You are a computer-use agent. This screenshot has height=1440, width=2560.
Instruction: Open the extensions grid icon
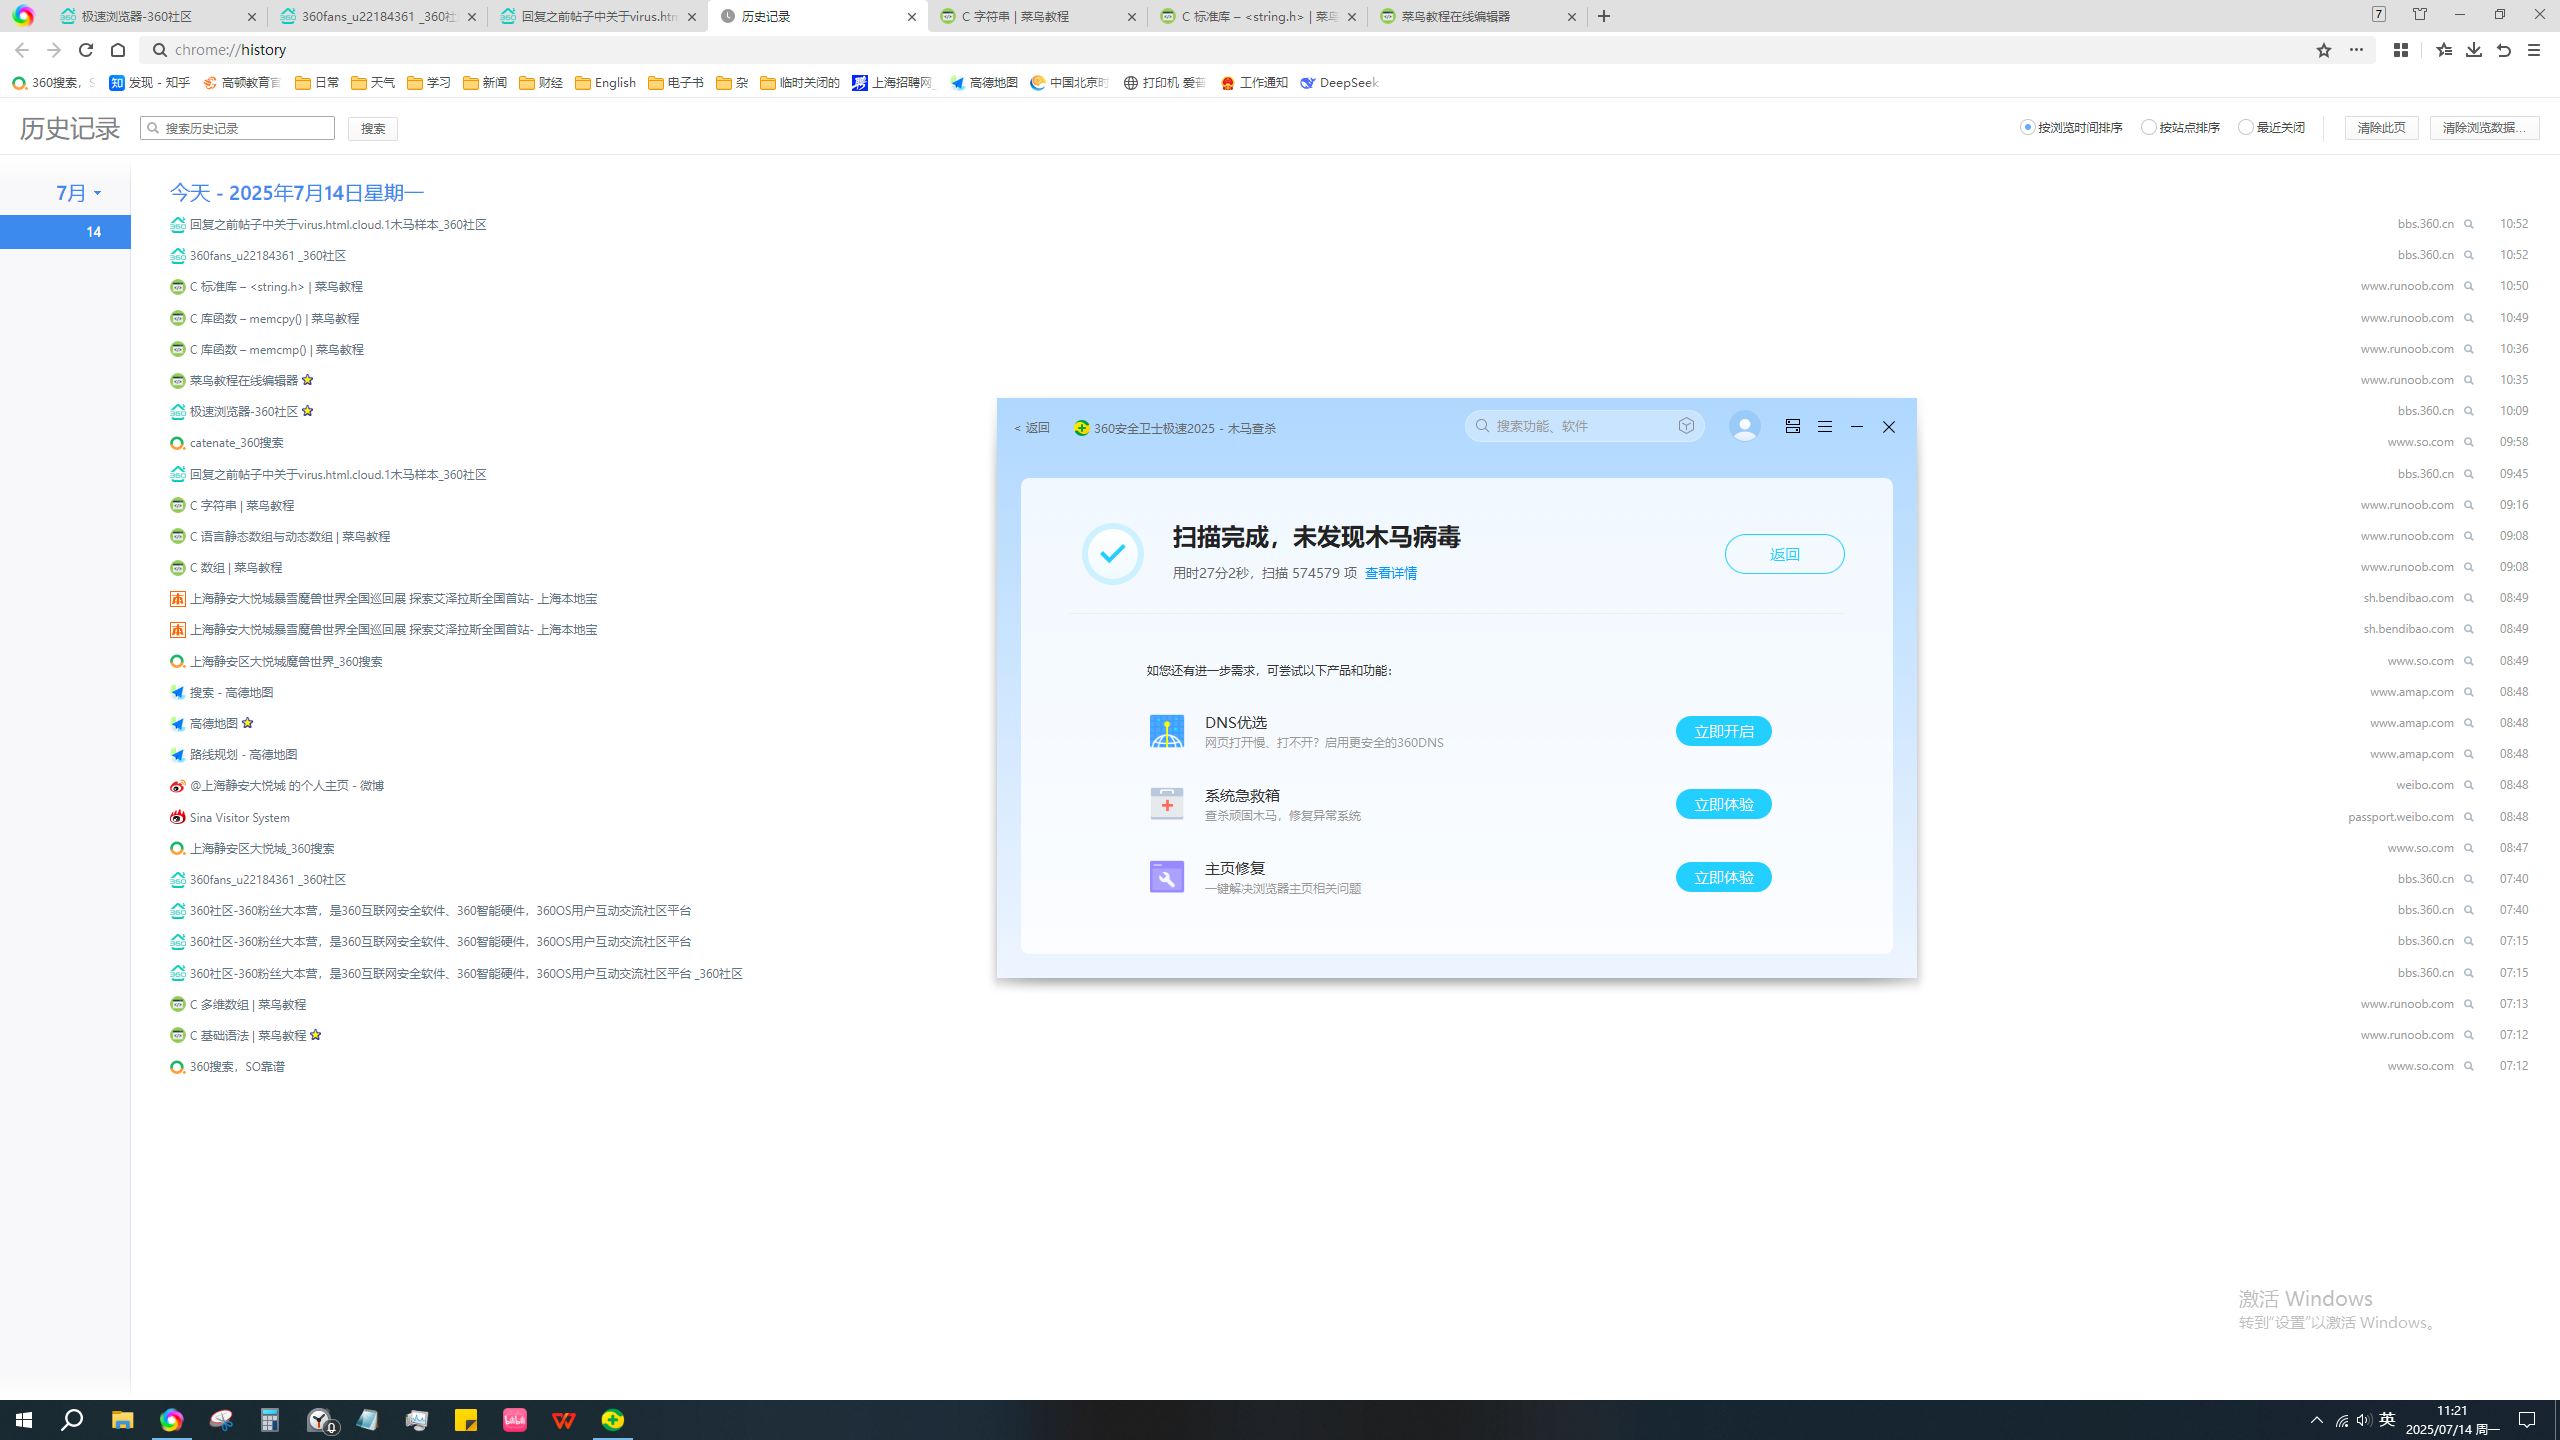pyautogui.click(x=2400, y=50)
